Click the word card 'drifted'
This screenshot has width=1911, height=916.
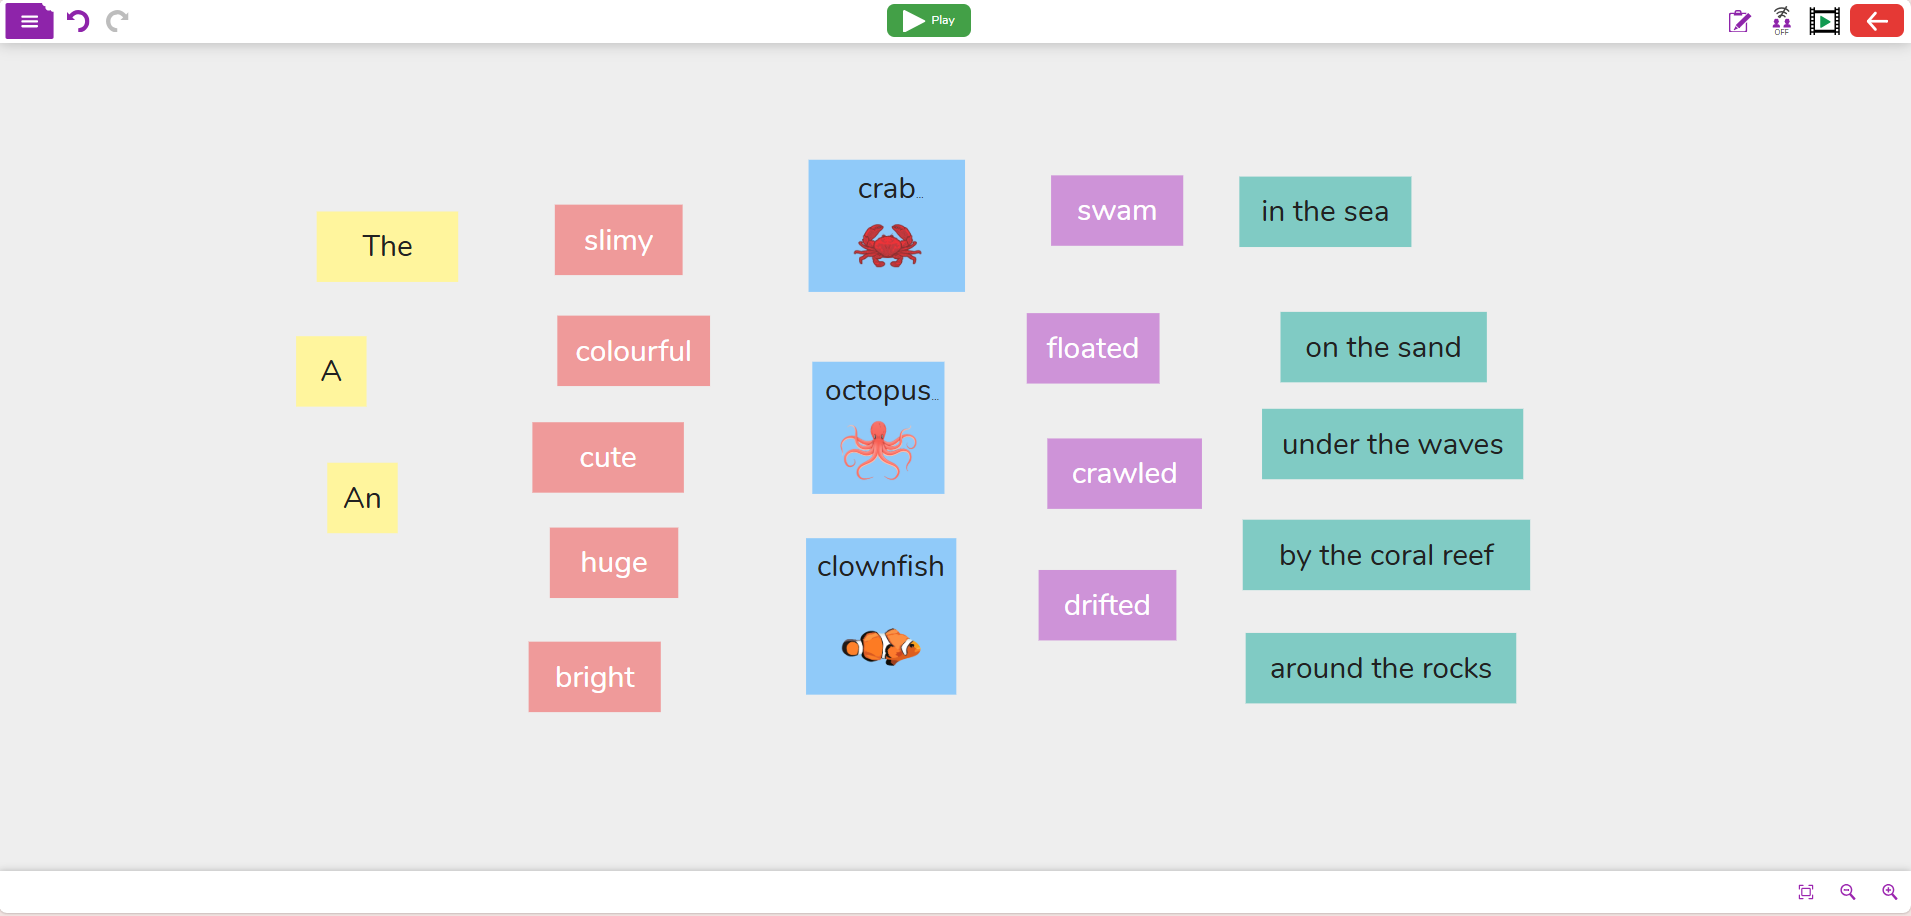(x=1107, y=604)
